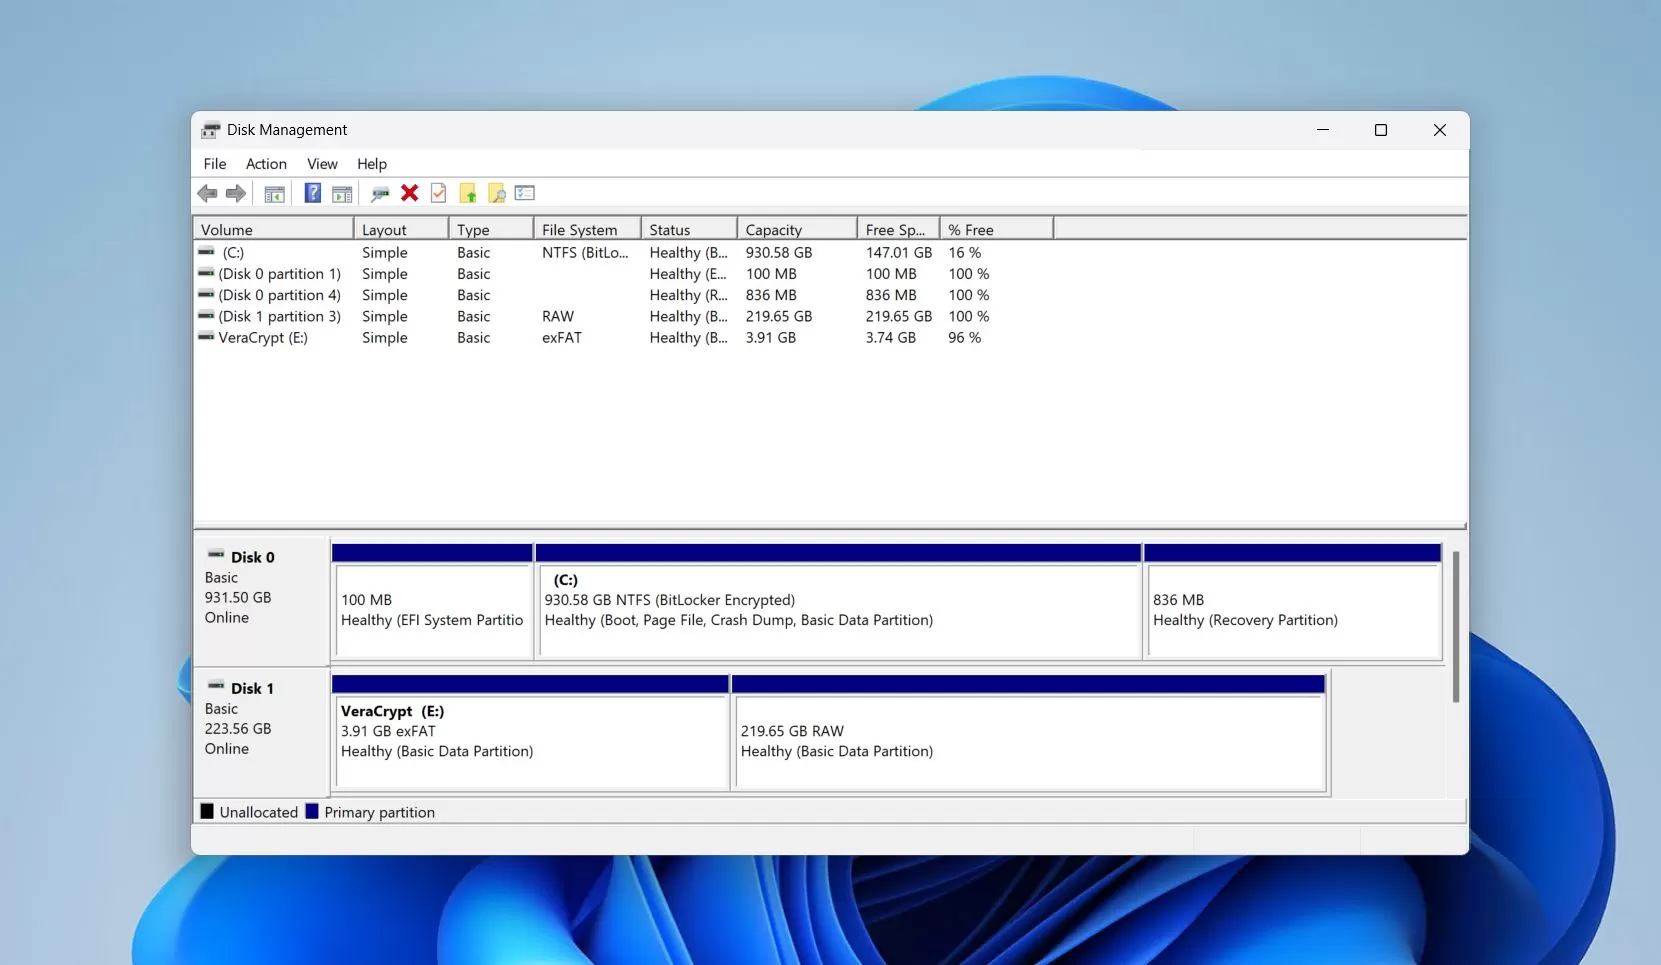Image resolution: width=1661 pixels, height=965 pixels.
Task: Click the black Unallocated legend swatch
Action: (x=207, y=811)
